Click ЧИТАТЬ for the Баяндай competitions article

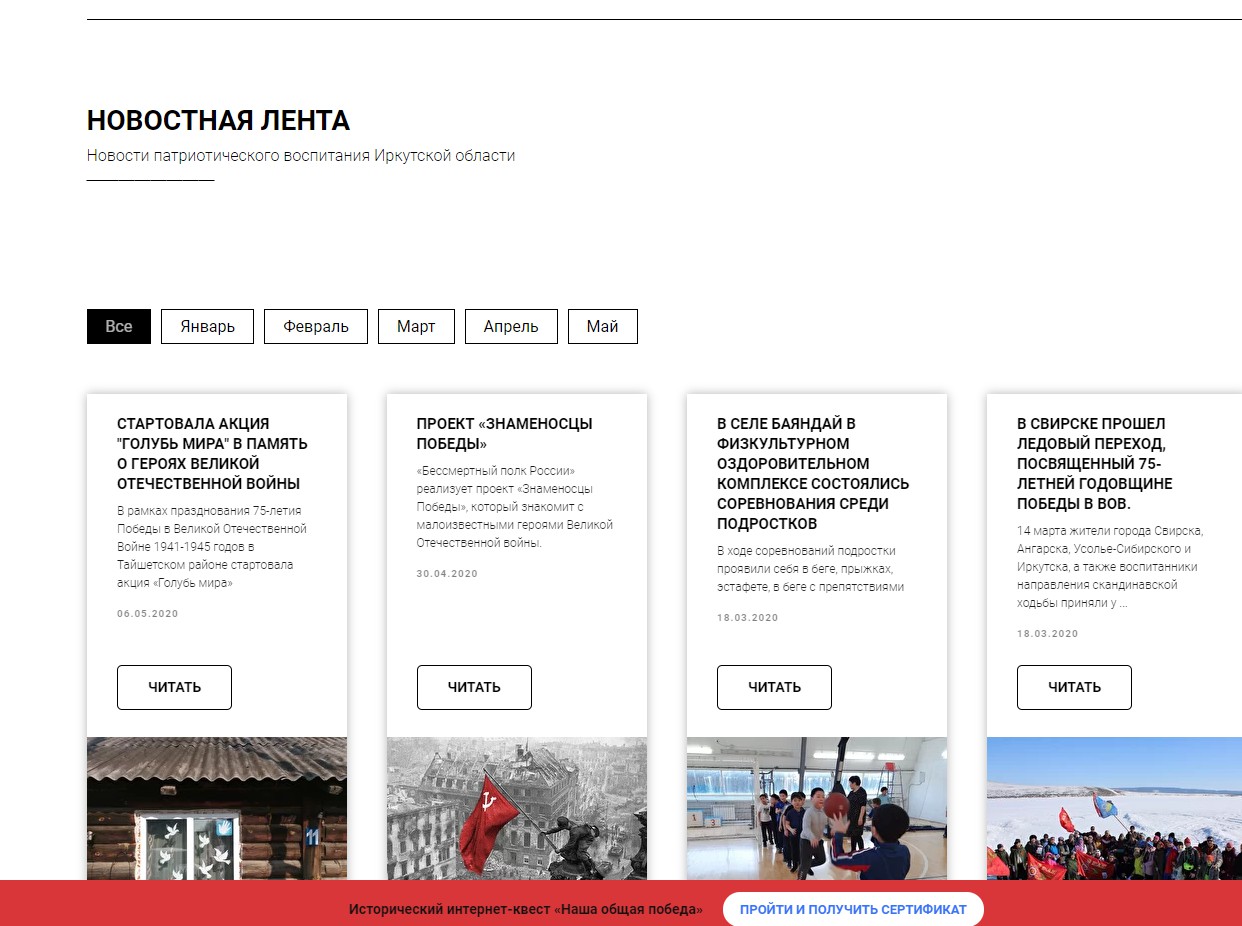774,688
